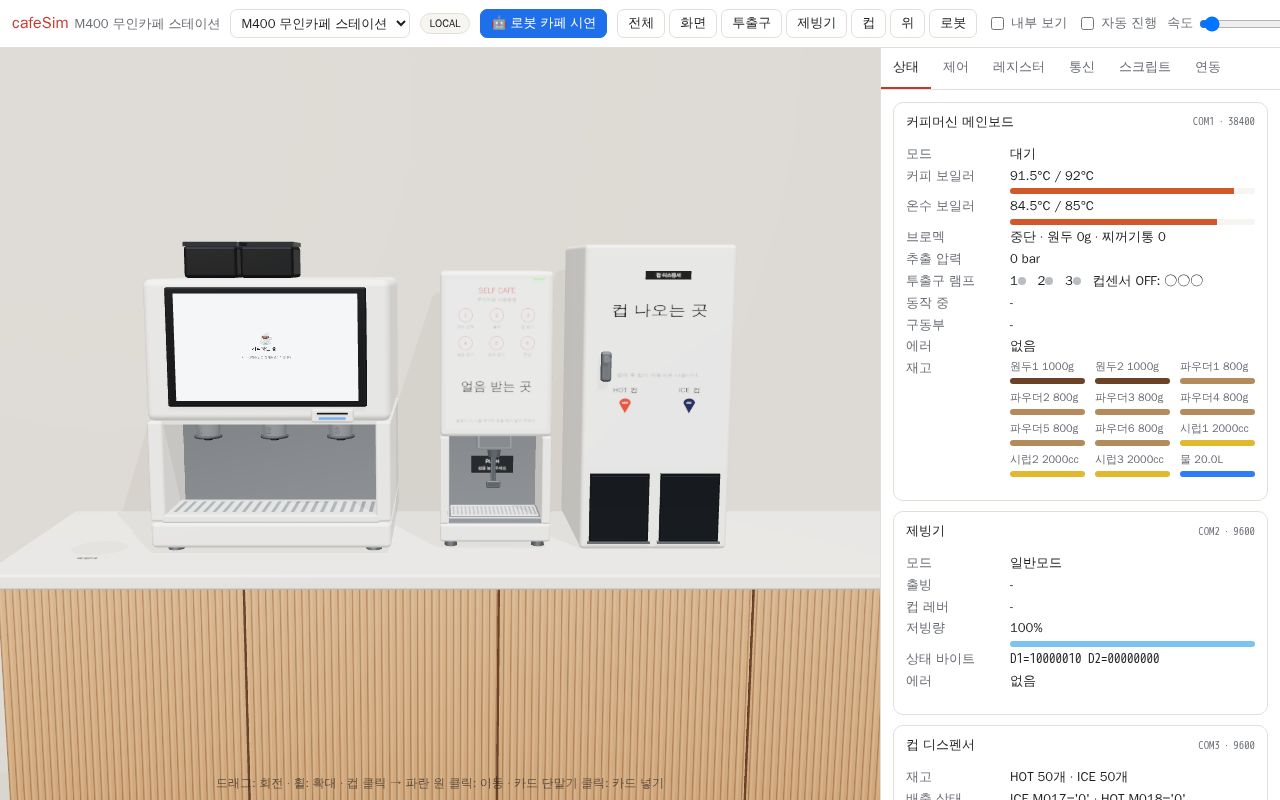Click the 0 bar extraction pressure value
Viewport: 1280px width, 800px height.
coord(1025,259)
